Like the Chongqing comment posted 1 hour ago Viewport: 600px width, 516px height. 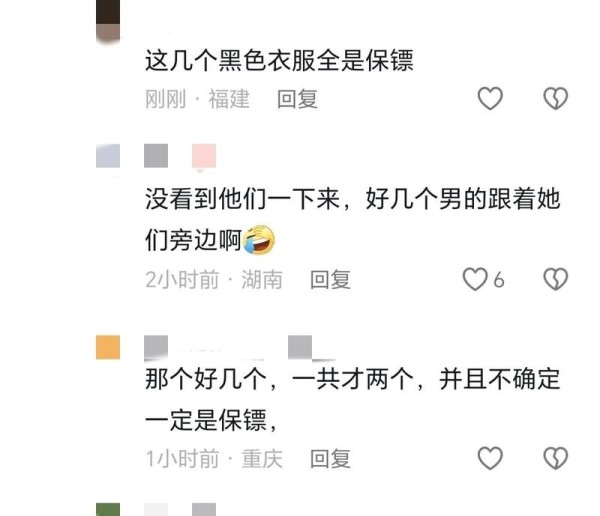pyautogui.click(x=490, y=458)
